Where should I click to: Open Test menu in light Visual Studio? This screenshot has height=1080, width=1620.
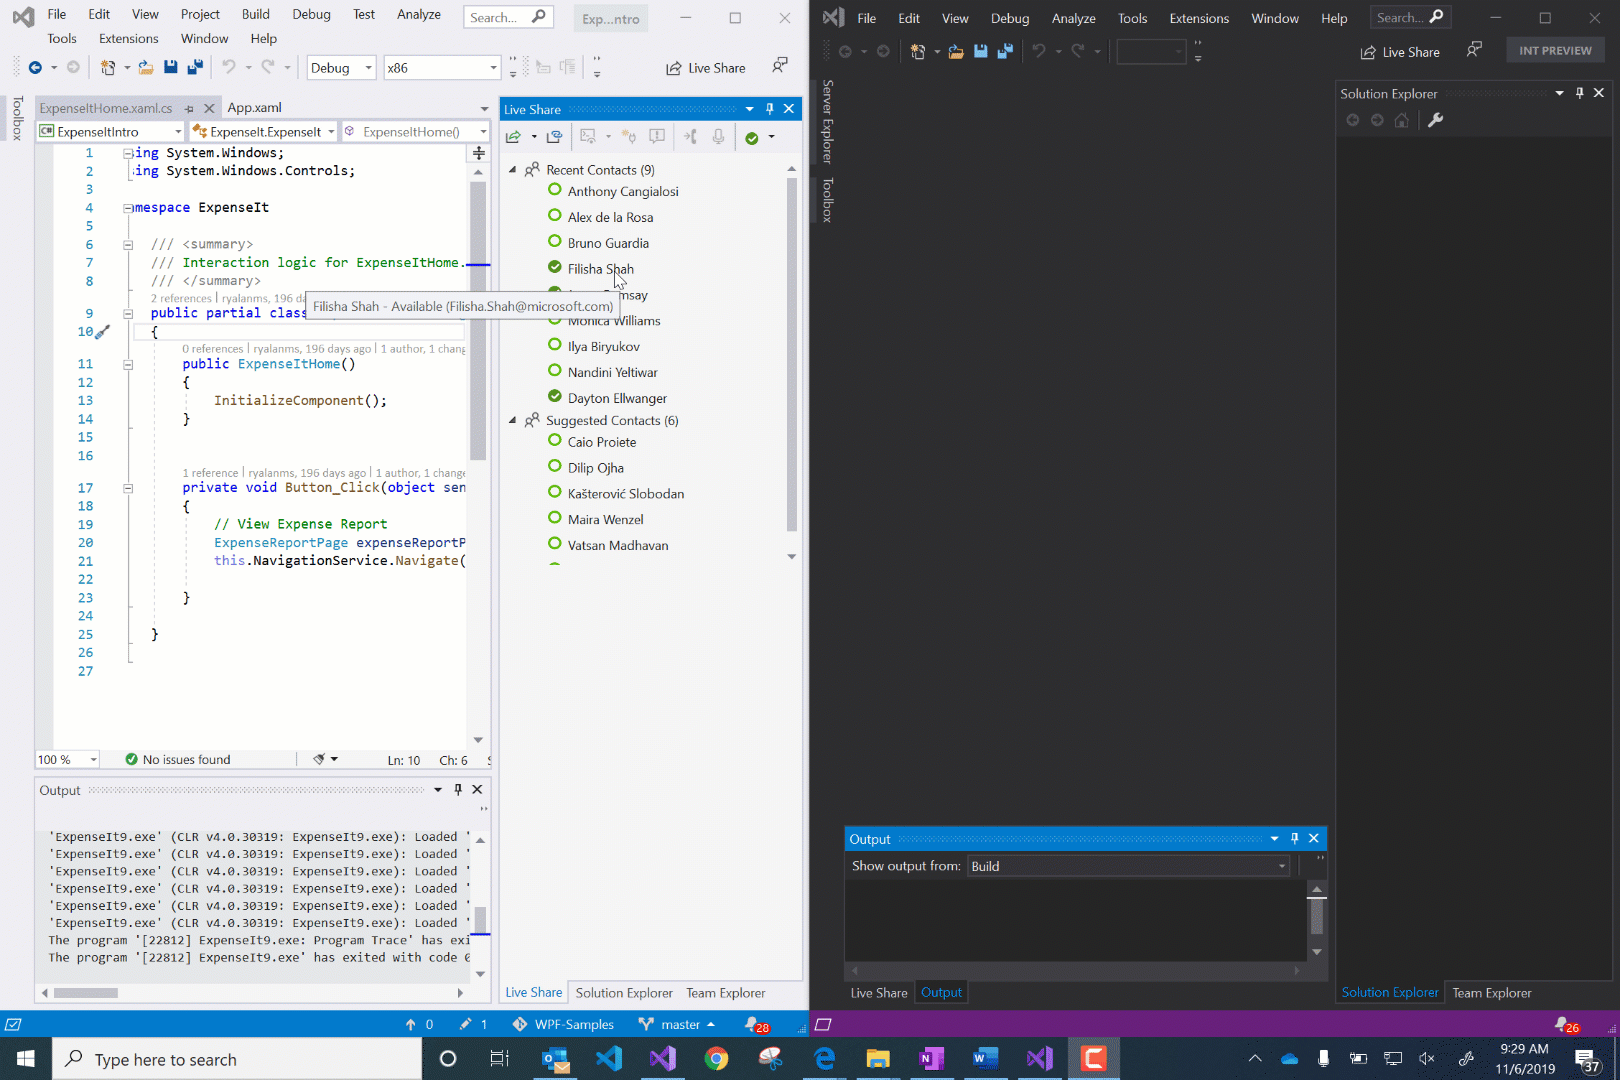pos(364,14)
